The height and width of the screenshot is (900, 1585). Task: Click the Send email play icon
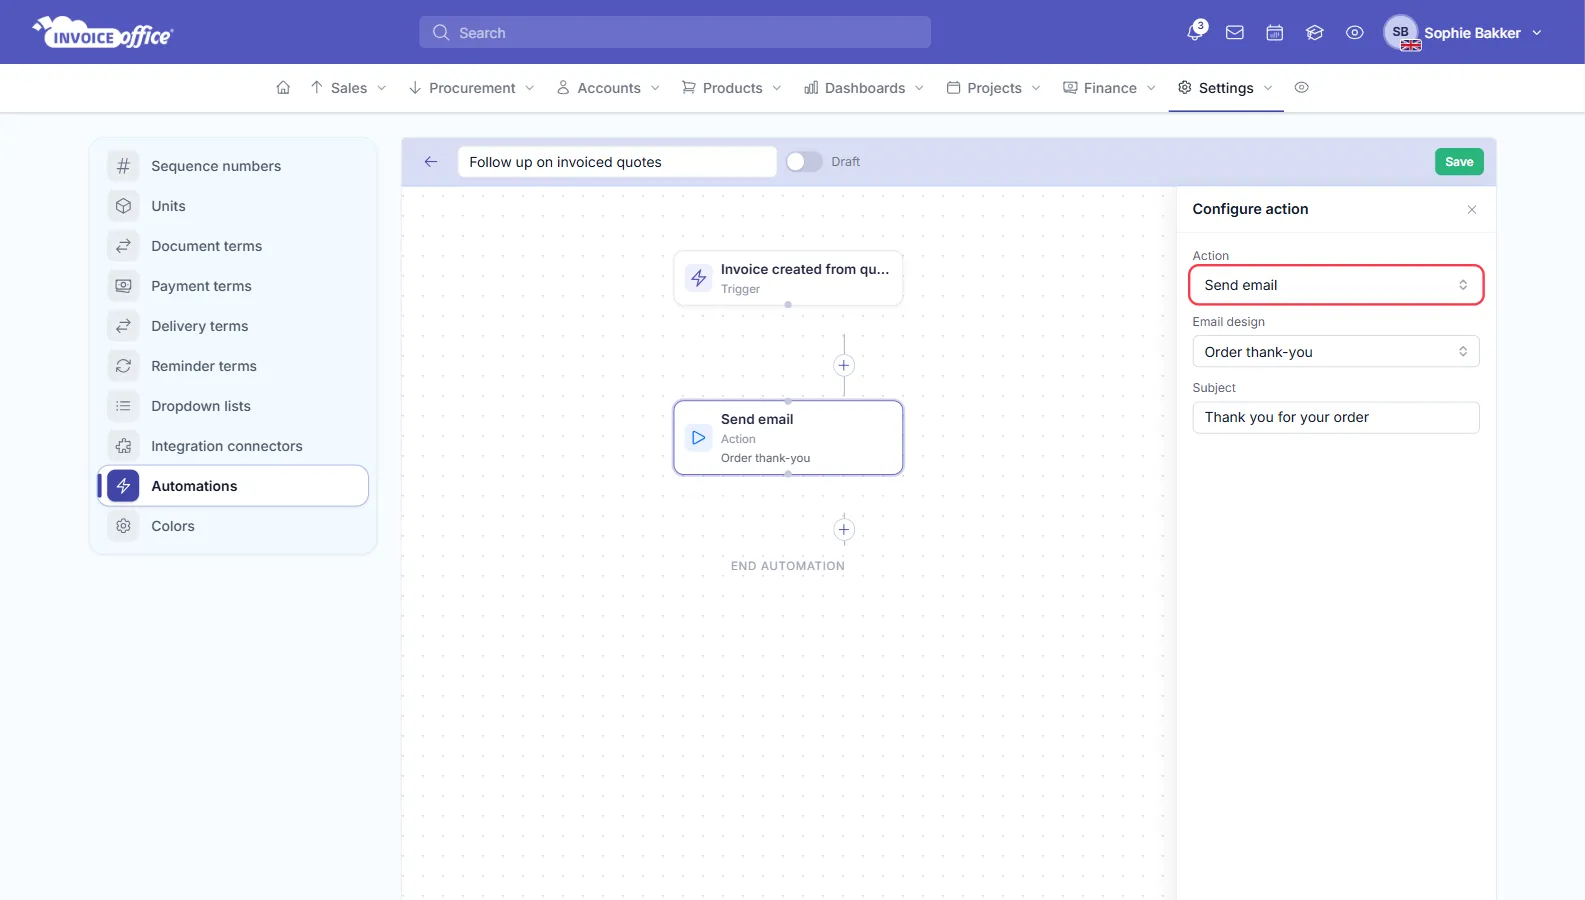tap(699, 438)
